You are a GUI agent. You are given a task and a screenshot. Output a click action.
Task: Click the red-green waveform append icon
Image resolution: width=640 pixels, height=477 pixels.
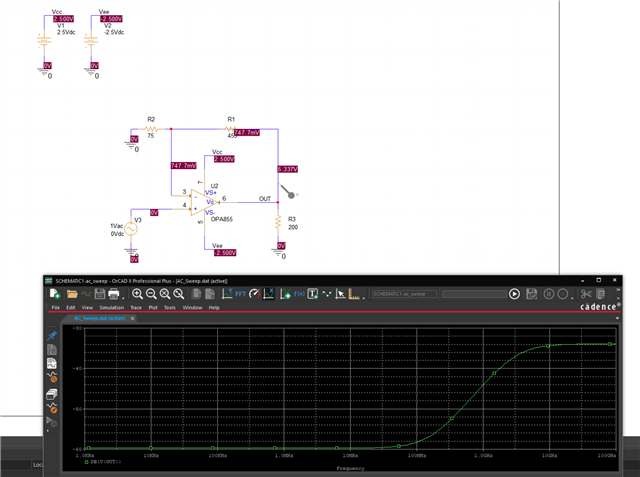[x=86, y=294]
